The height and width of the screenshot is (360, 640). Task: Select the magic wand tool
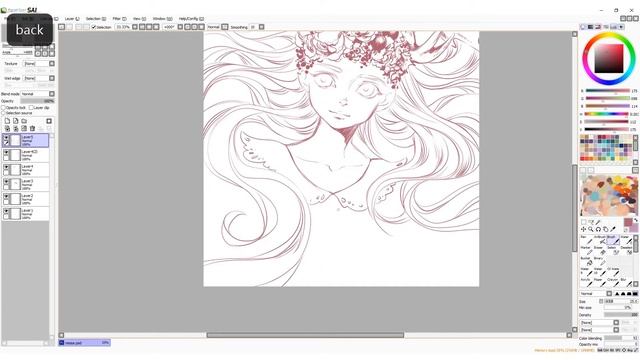click(x=598, y=222)
